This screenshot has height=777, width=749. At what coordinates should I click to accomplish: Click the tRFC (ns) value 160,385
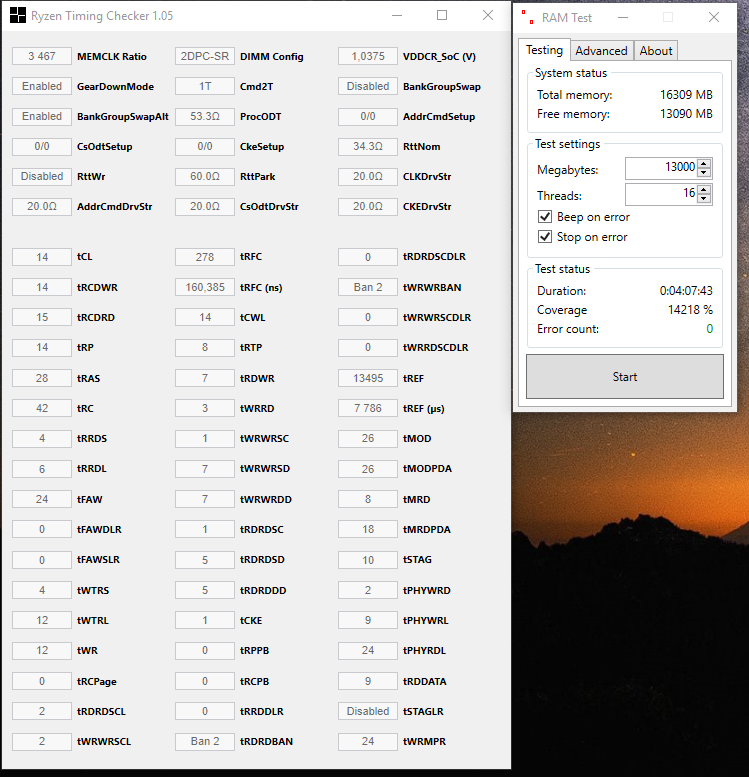pyautogui.click(x=205, y=287)
